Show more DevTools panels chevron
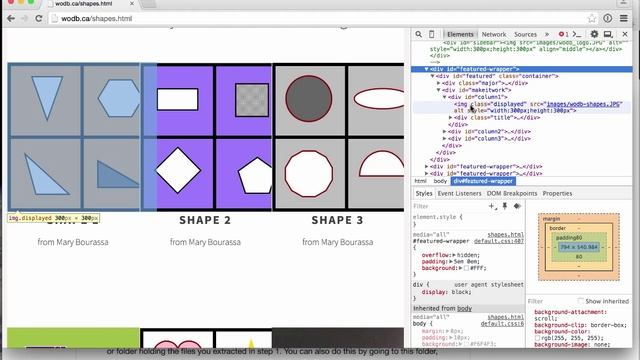The image size is (640, 360). 547,34
